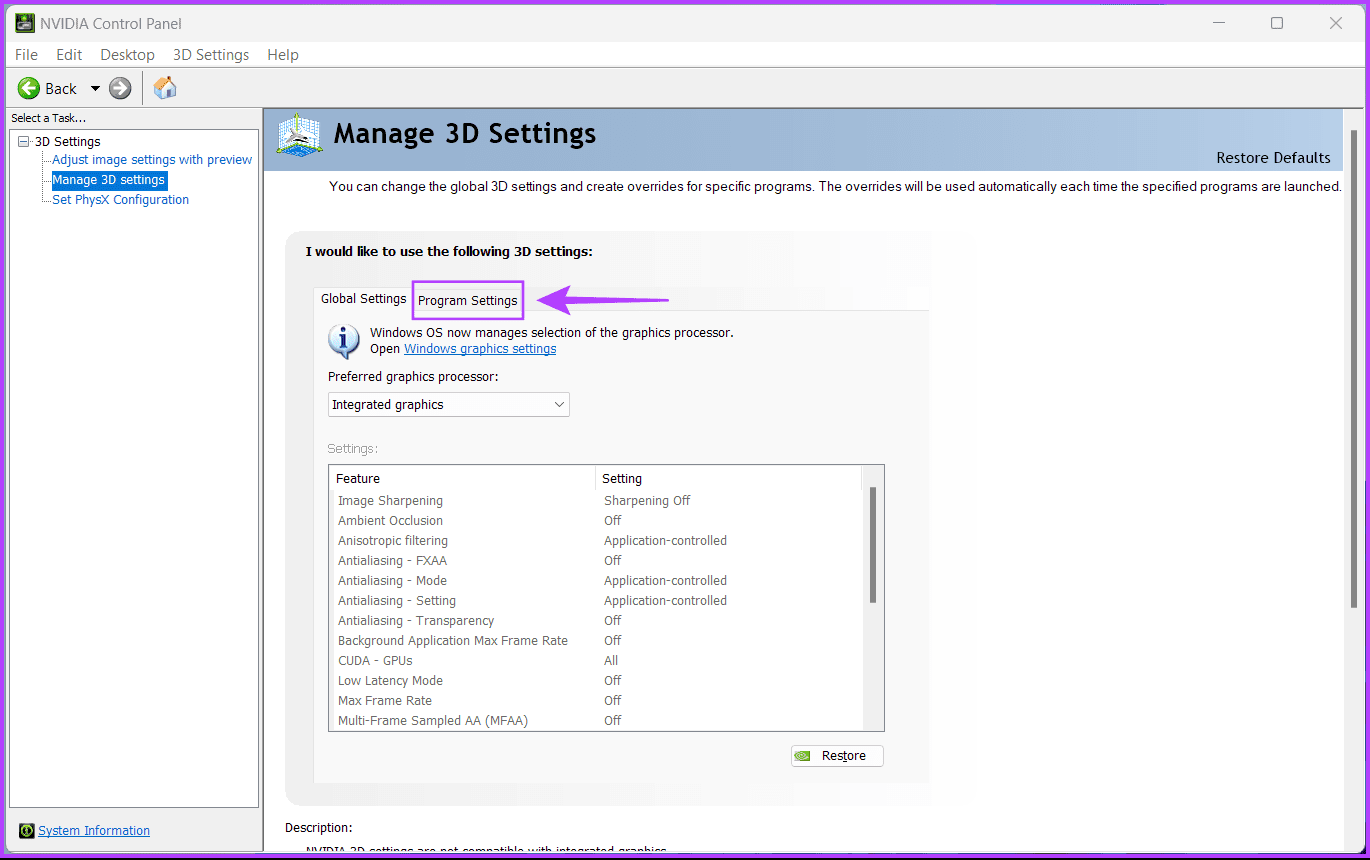Click the Setting column header
The height and width of the screenshot is (860, 1370).
728,478
